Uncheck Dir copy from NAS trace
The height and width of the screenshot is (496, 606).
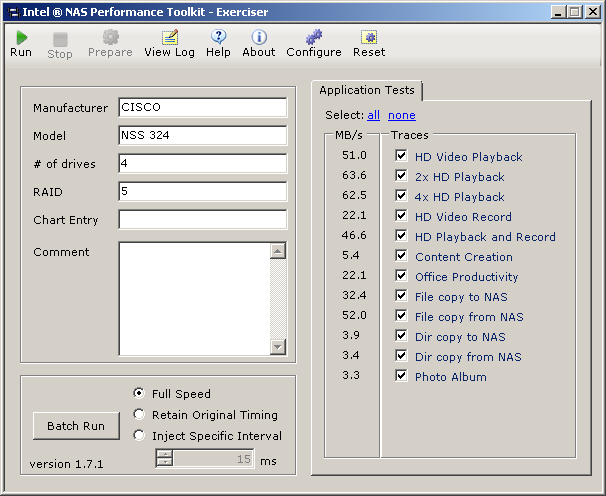coord(401,356)
